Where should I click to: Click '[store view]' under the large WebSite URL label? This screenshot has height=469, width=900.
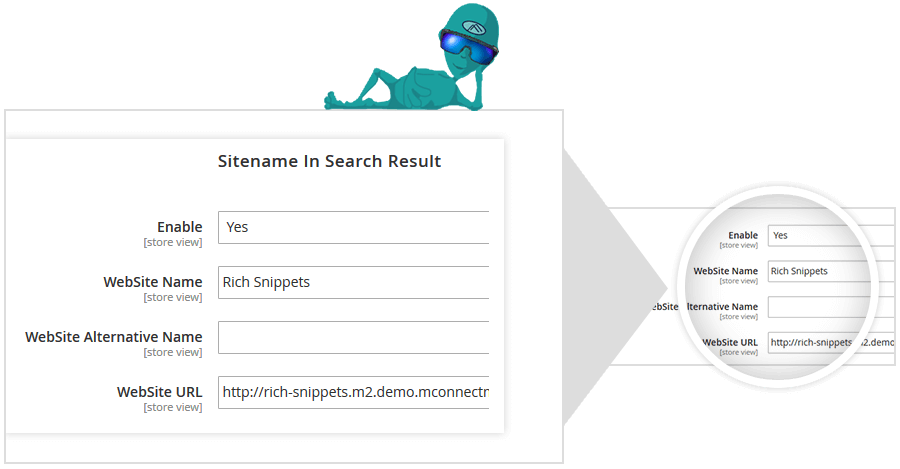[x=172, y=407]
